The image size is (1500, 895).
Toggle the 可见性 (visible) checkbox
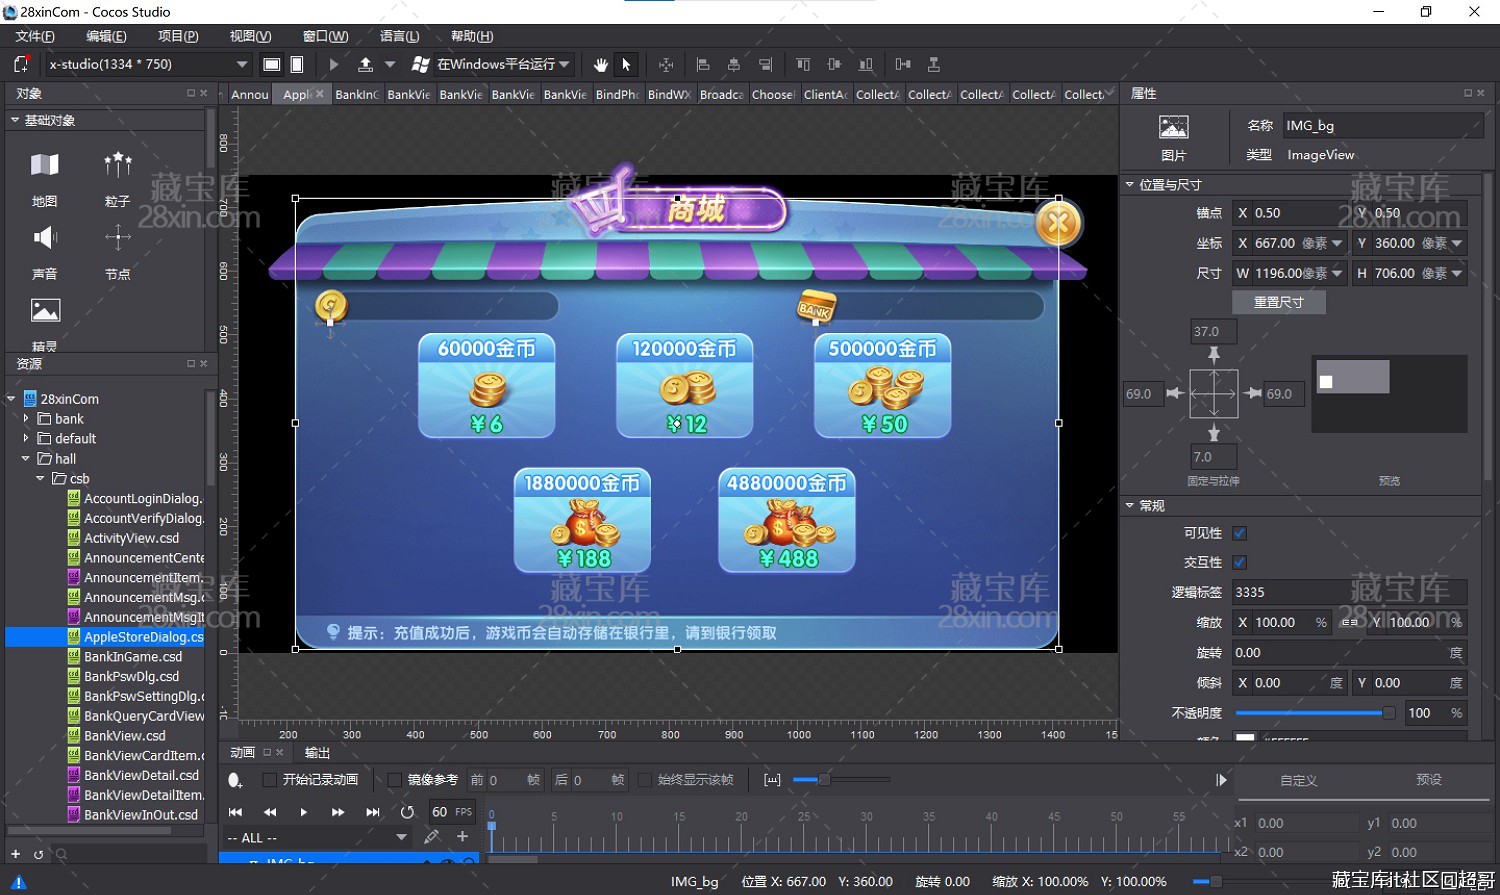point(1240,534)
